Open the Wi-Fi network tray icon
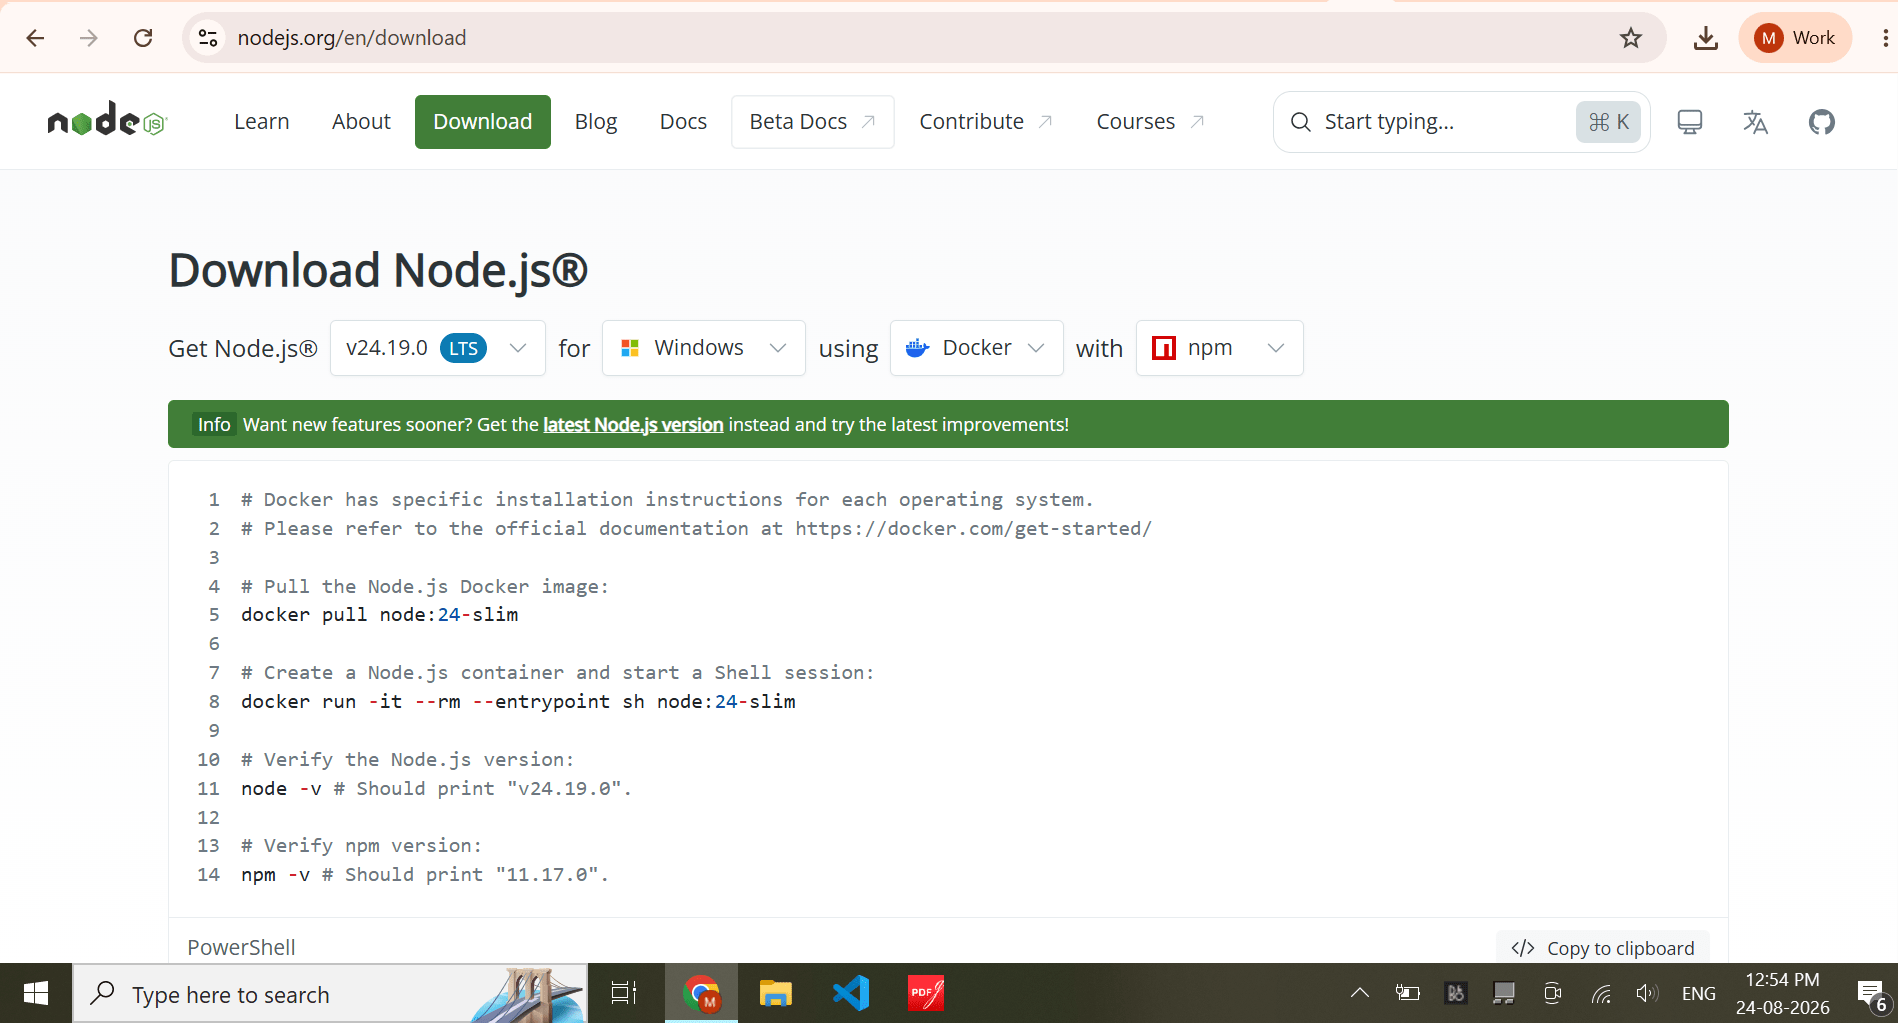The width and height of the screenshot is (1898, 1023). 1601,993
